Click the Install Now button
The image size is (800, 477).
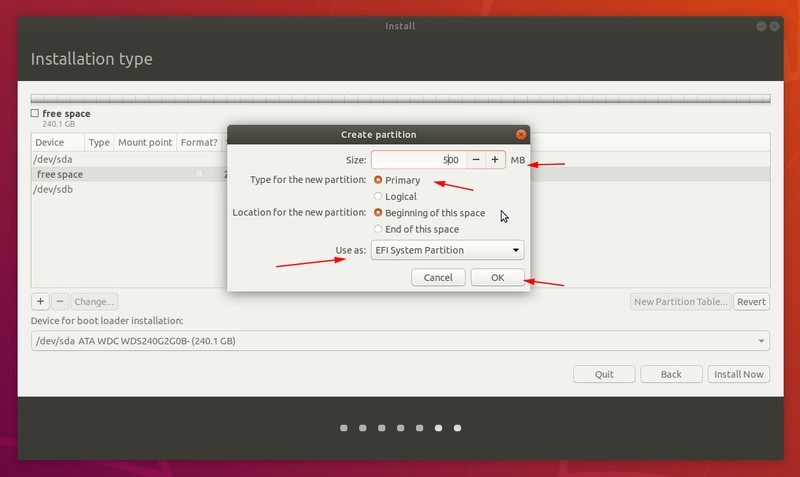tap(739, 374)
